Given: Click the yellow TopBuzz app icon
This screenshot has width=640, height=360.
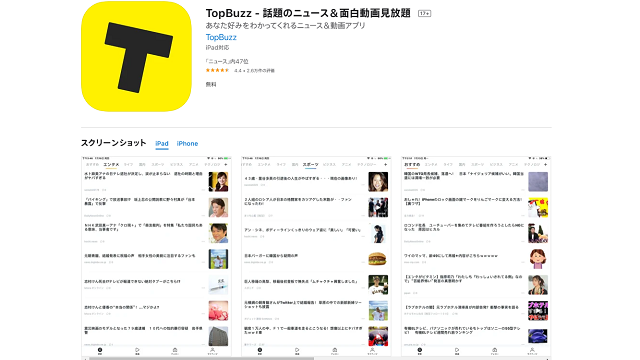Looking at the screenshot, I should (136, 56).
